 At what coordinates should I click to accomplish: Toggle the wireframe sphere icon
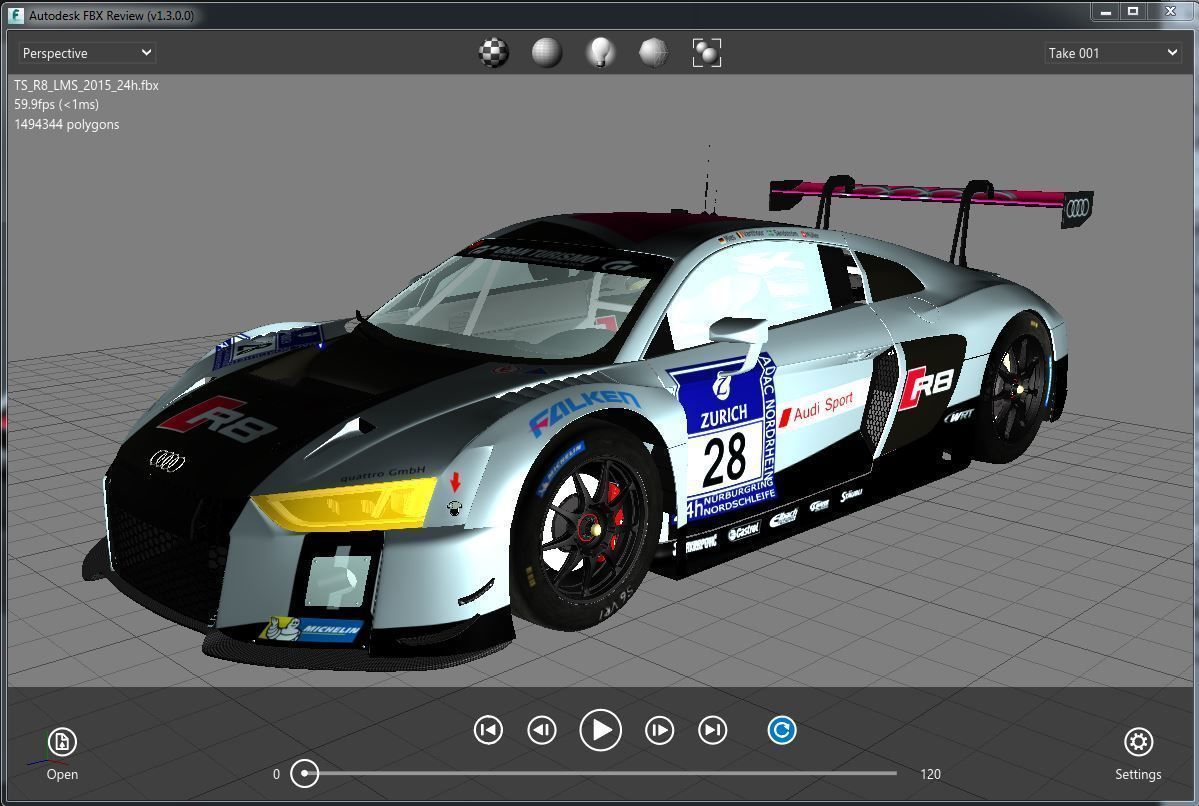(x=653, y=53)
